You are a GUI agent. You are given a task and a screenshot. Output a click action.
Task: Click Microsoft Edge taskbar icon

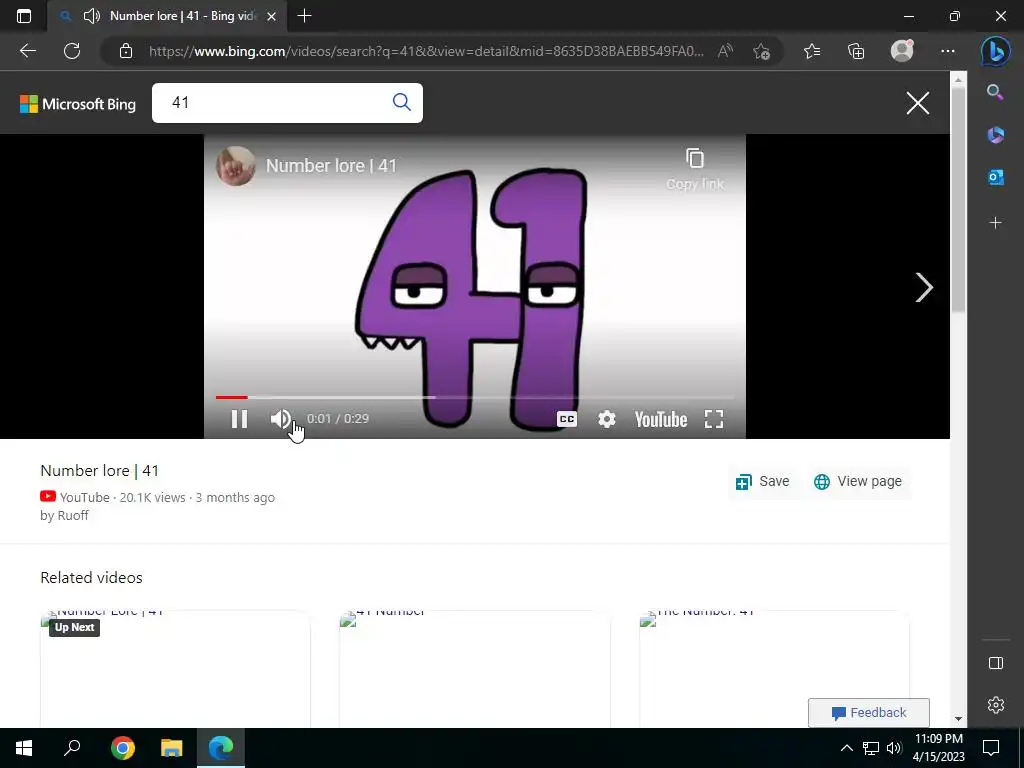coord(221,748)
